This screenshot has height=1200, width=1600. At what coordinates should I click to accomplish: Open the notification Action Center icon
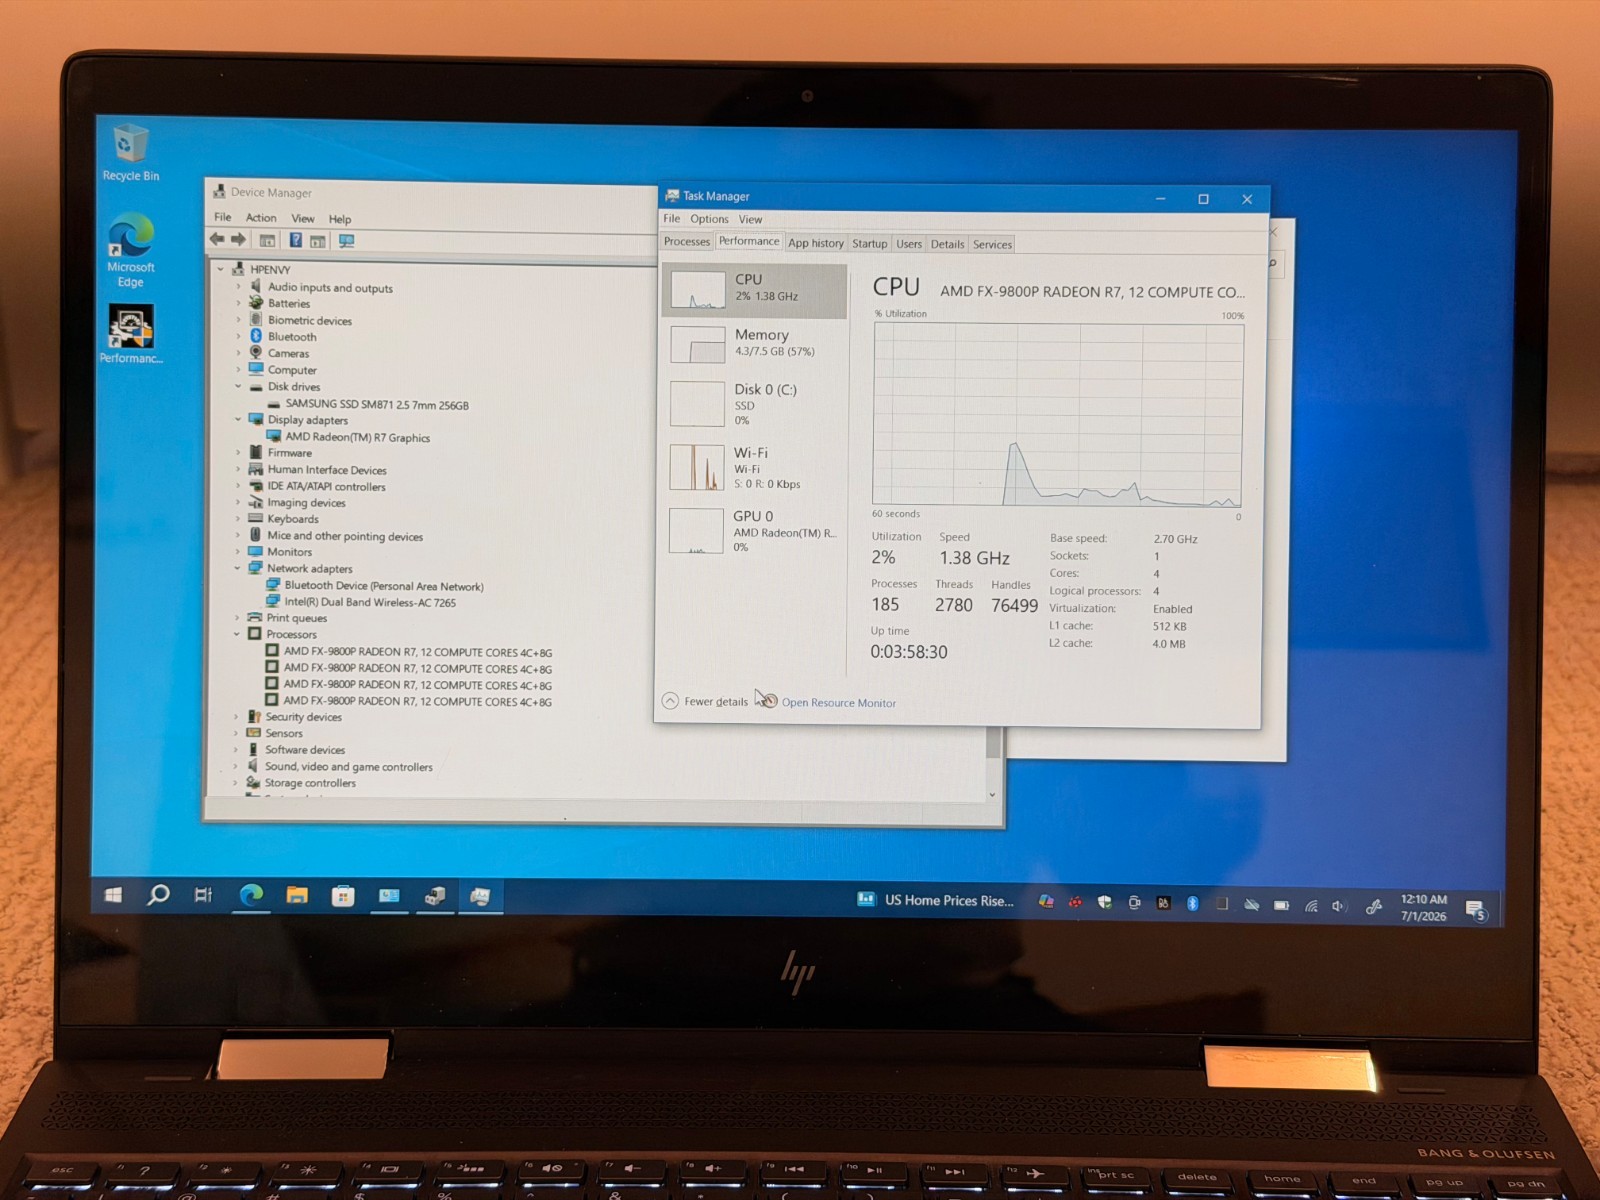tap(1475, 910)
